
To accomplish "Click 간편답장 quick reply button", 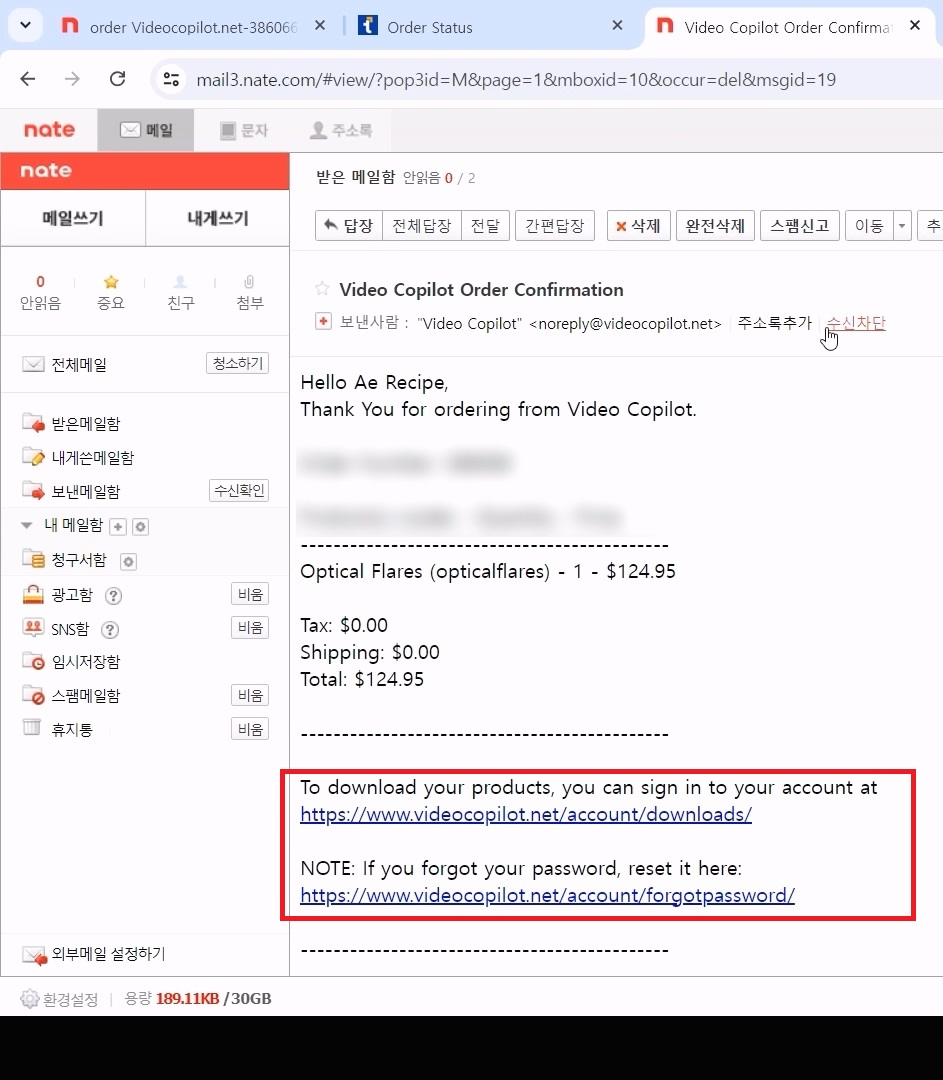I will pyautogui.click(x=555, y=225).
